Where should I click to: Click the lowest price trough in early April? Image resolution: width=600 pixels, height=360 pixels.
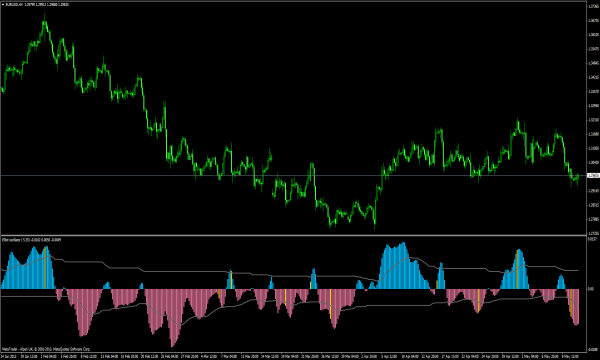[x=374, y=225]
